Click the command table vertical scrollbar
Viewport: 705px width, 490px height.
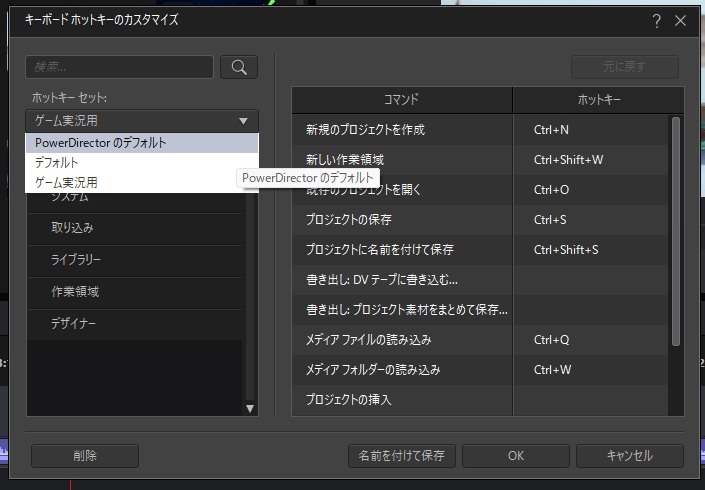[675, 232]
